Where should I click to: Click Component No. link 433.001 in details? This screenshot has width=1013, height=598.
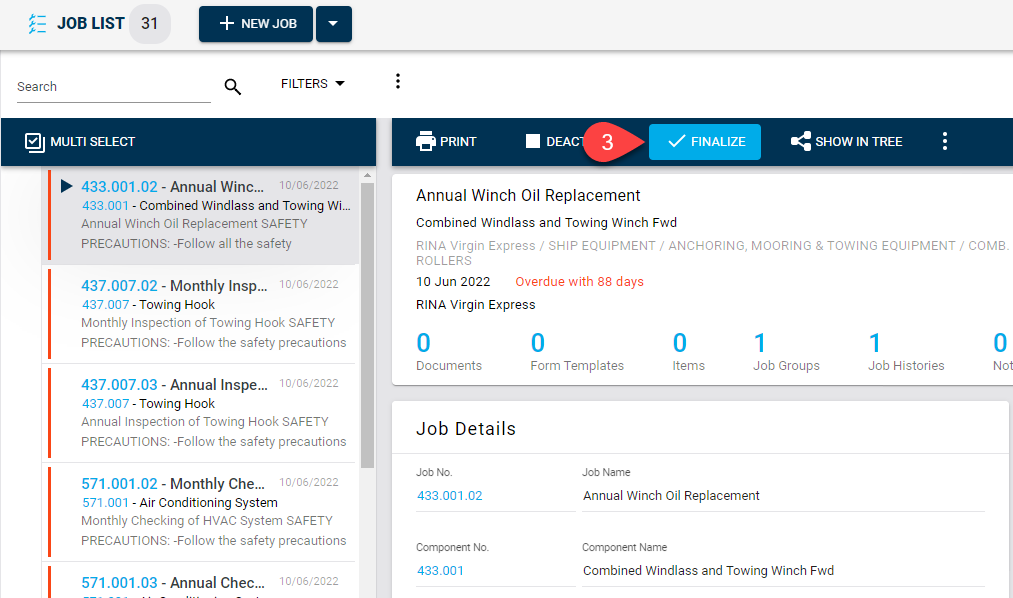pos(440,571)
